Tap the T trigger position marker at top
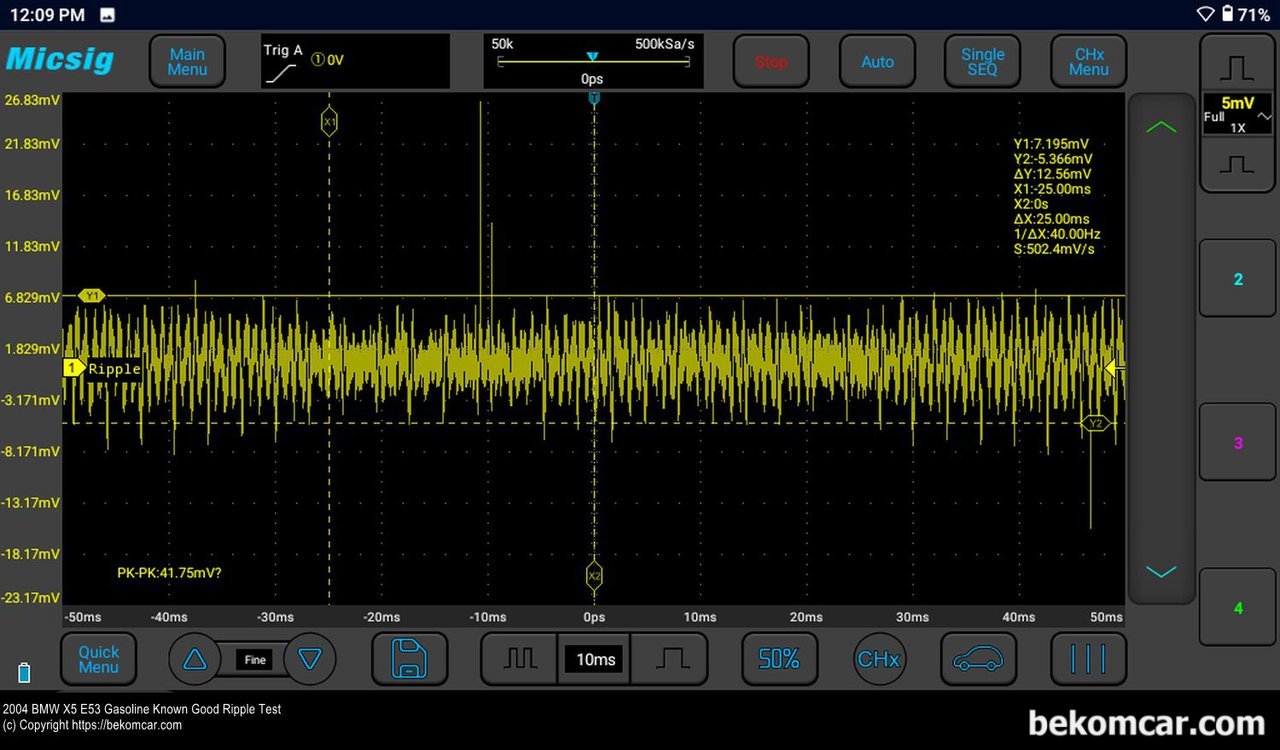 [x=594, y=98]
